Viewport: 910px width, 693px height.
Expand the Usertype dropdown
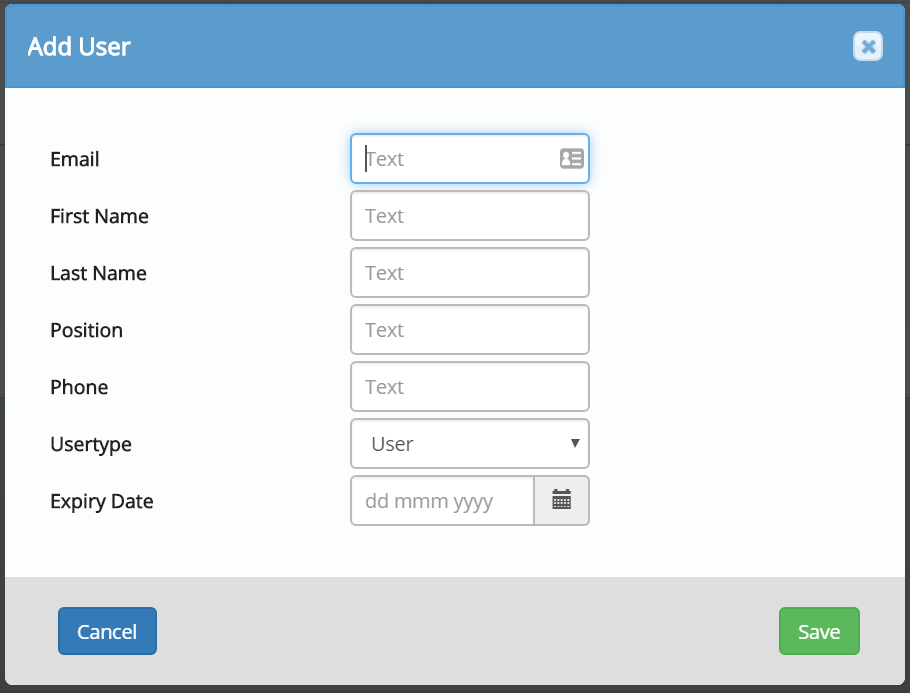pyautogui.click(x=469, y=444)
